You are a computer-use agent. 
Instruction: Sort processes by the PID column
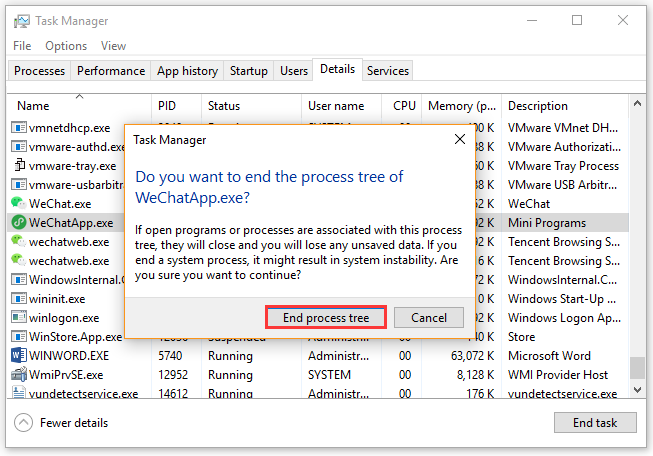coord(167,106)
